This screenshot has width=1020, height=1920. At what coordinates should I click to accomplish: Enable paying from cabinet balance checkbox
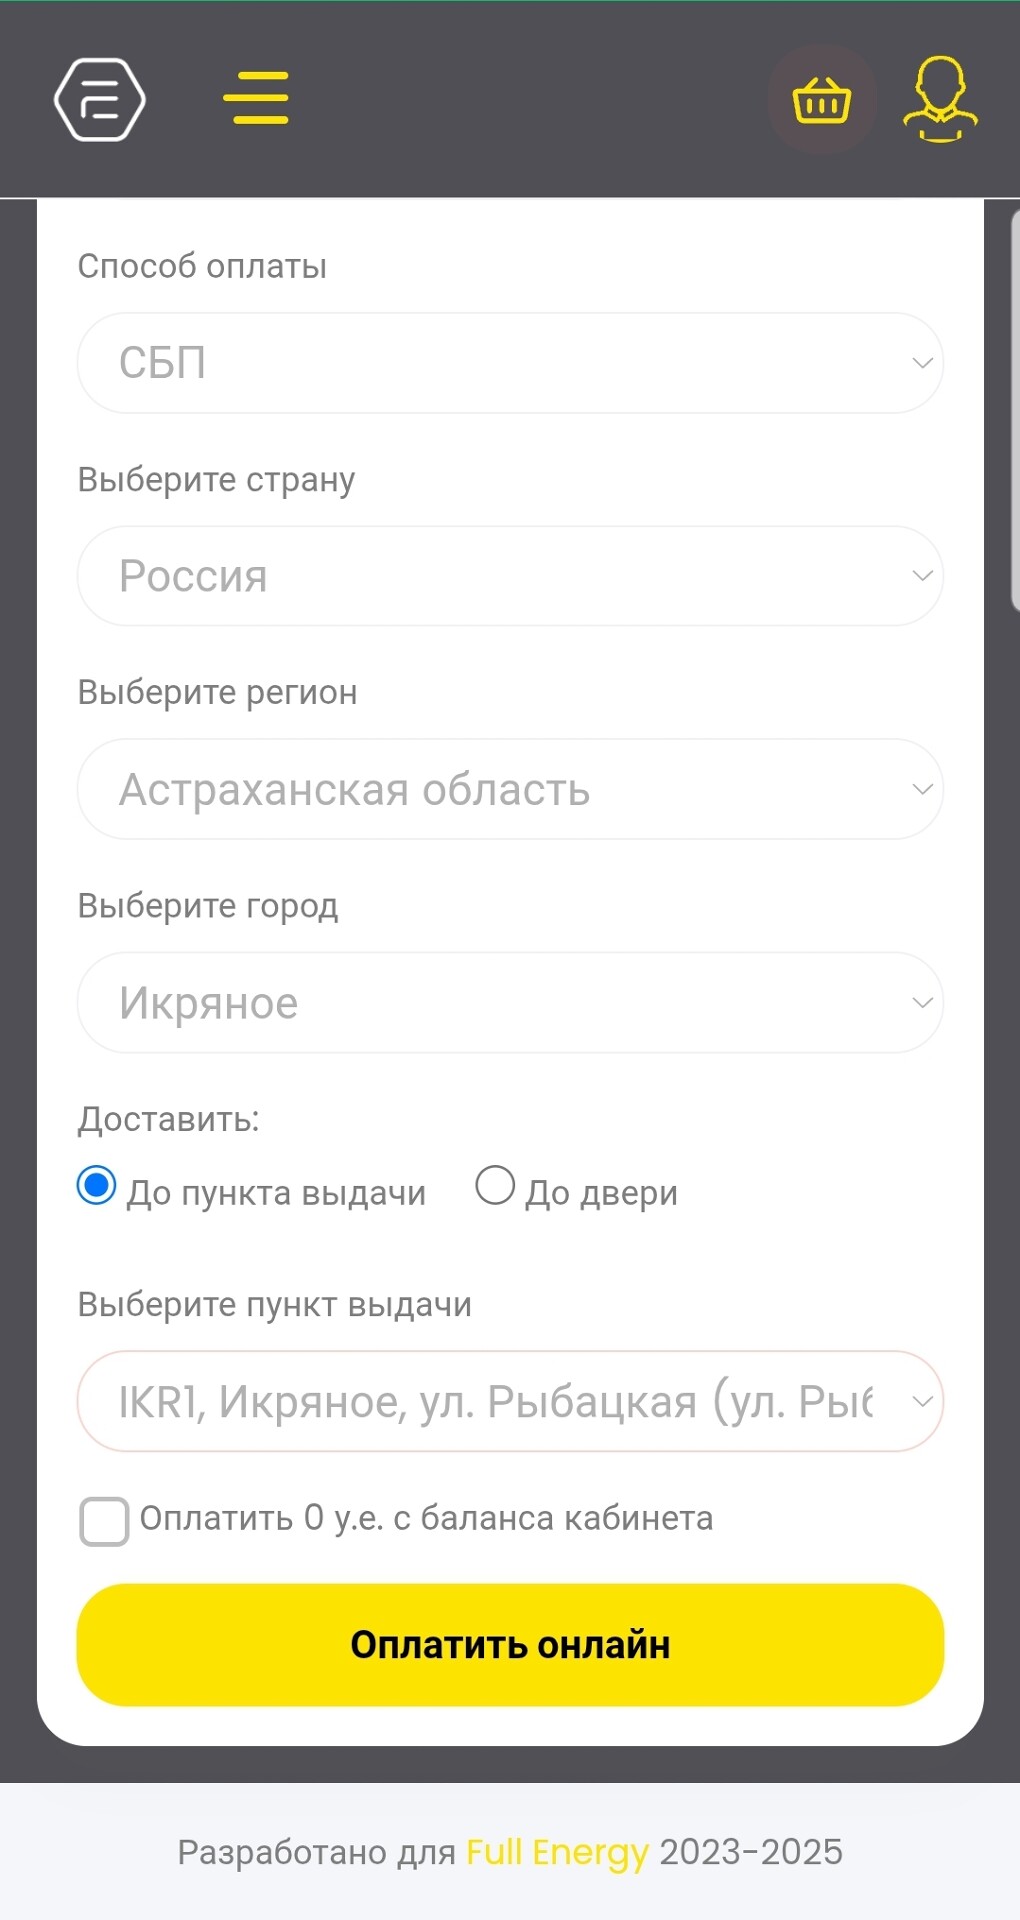104,1521
